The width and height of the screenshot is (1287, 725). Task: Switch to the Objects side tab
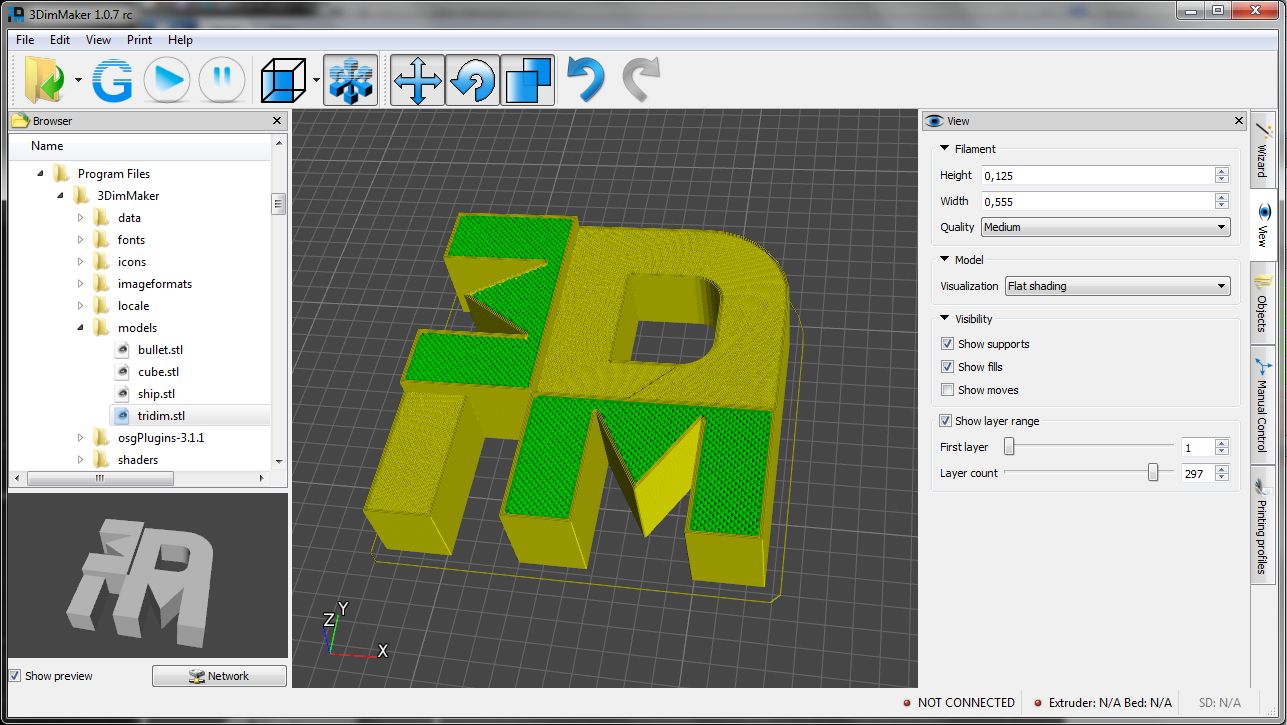[1263, 304]
